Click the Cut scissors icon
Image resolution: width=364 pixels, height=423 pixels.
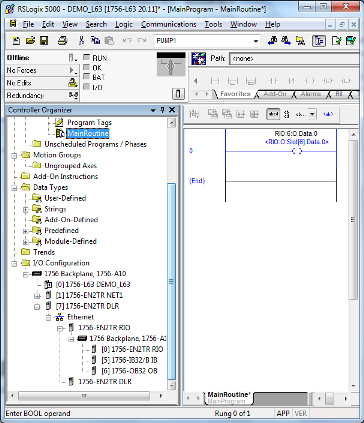(x=81, y=41)
